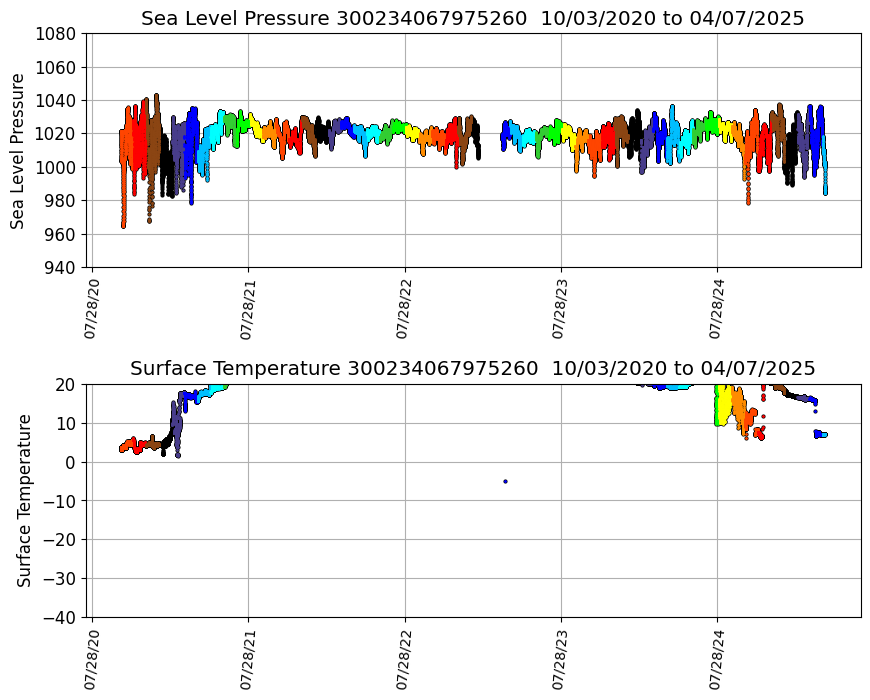The width and height of the screenshot is (870, 700).
Task: Click the 1040 tick label on pressure axis
Action: (x=59, y=101)
